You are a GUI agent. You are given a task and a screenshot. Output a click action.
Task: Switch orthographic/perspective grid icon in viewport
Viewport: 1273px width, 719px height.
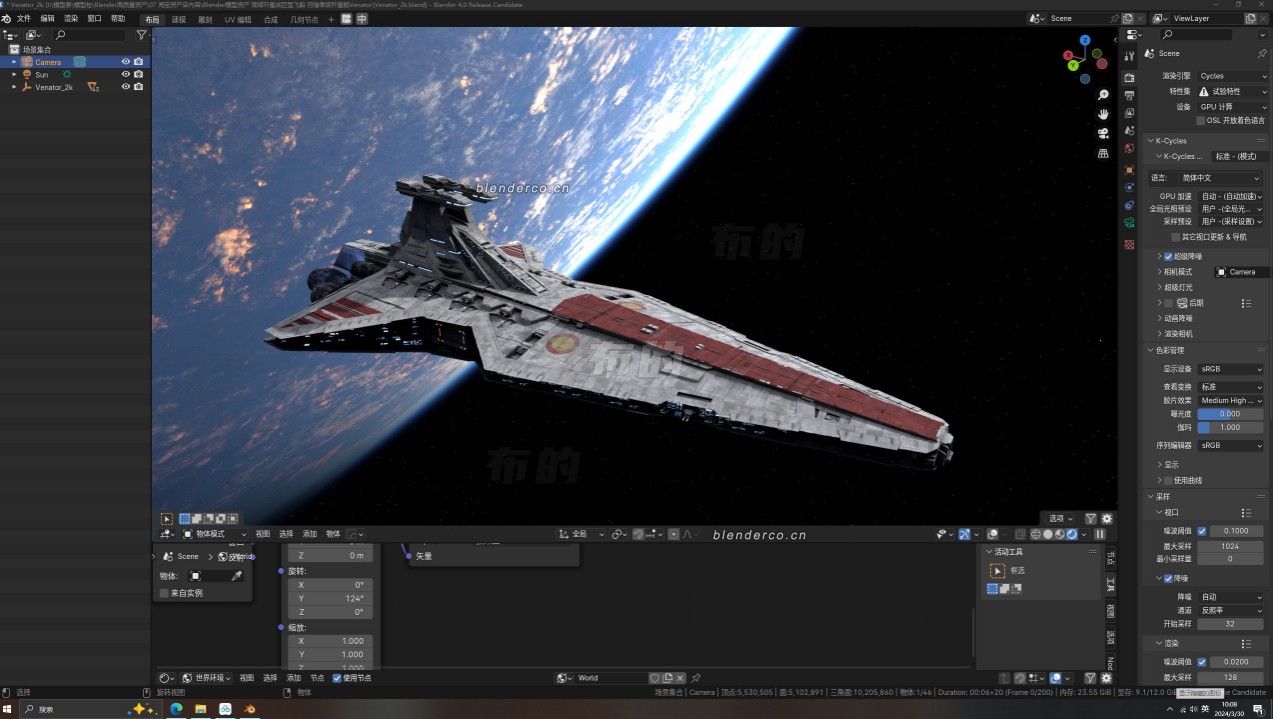click(1103, 154)
